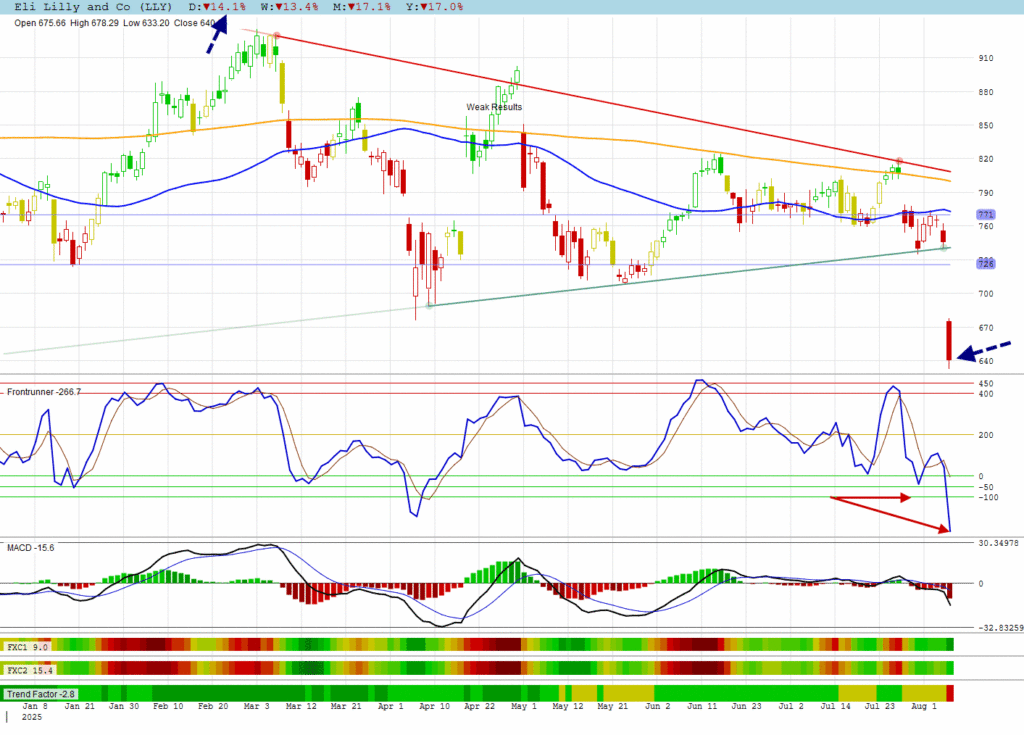The image size is (1024, 735).
Task: Click the Mar 12 date label
Action: 301,706
